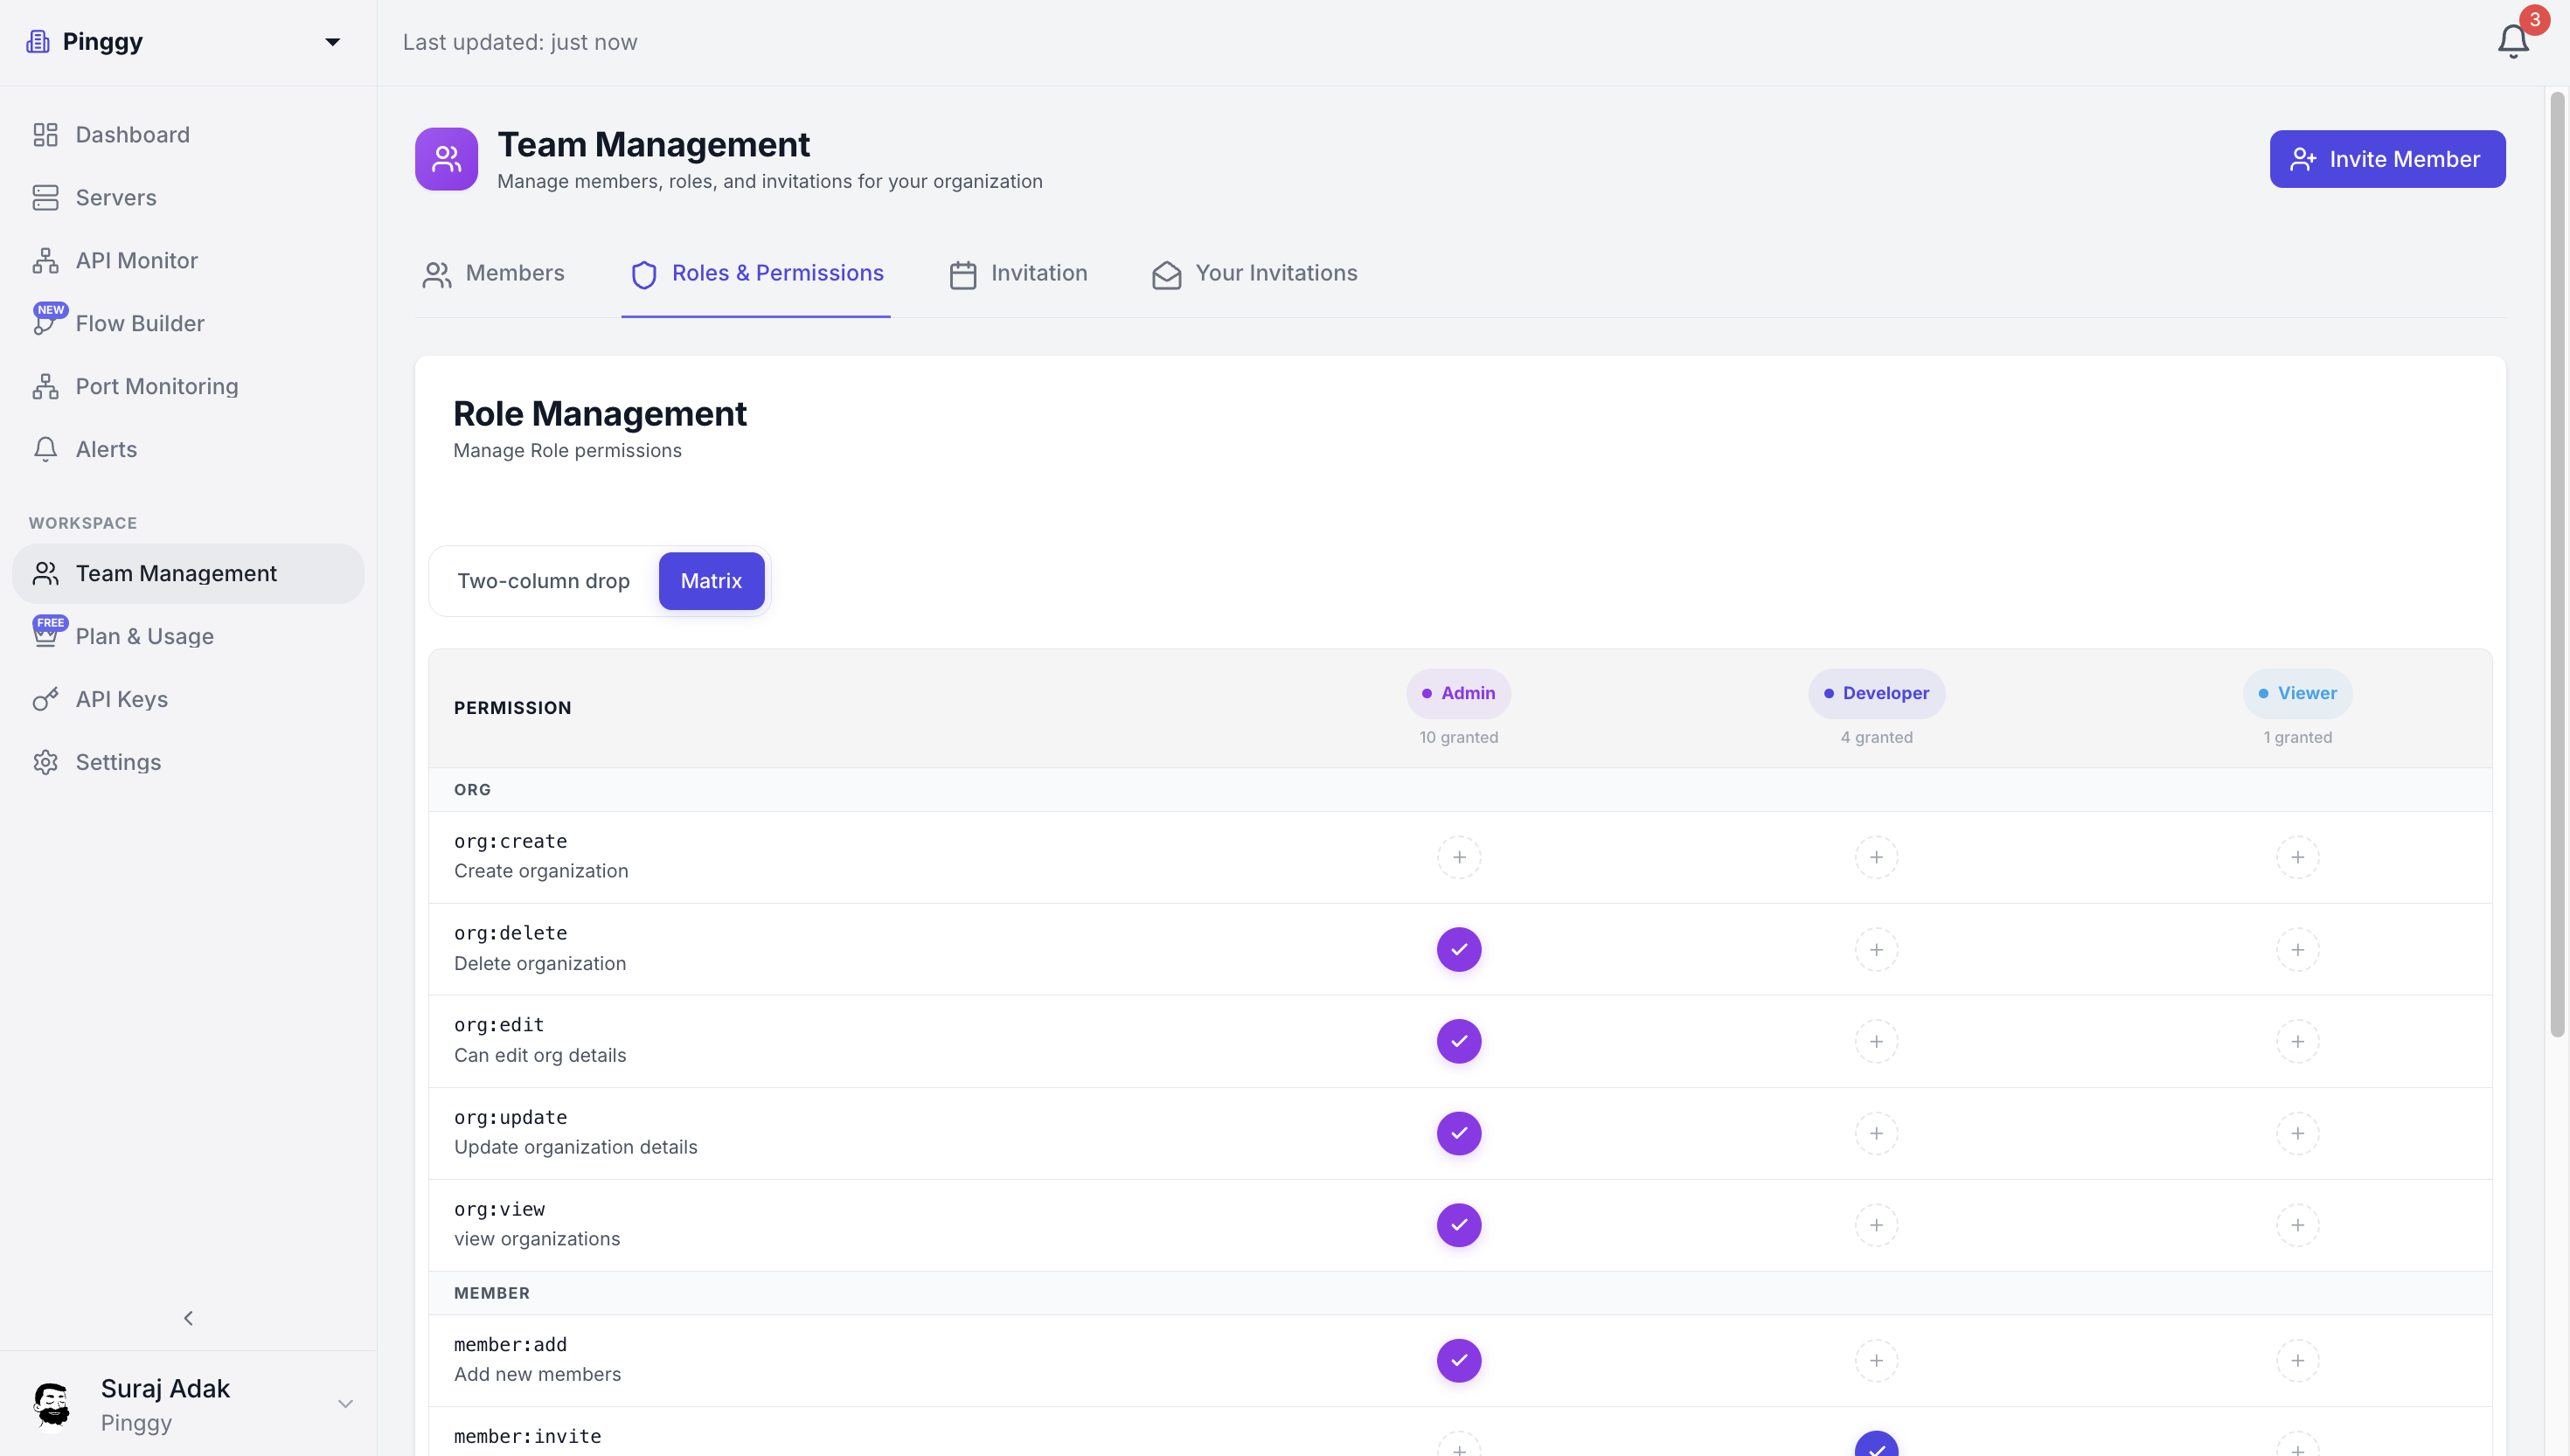Switch to the Members tab
The width and height of the screenshot is (2570, 1456).
(493, 274)
